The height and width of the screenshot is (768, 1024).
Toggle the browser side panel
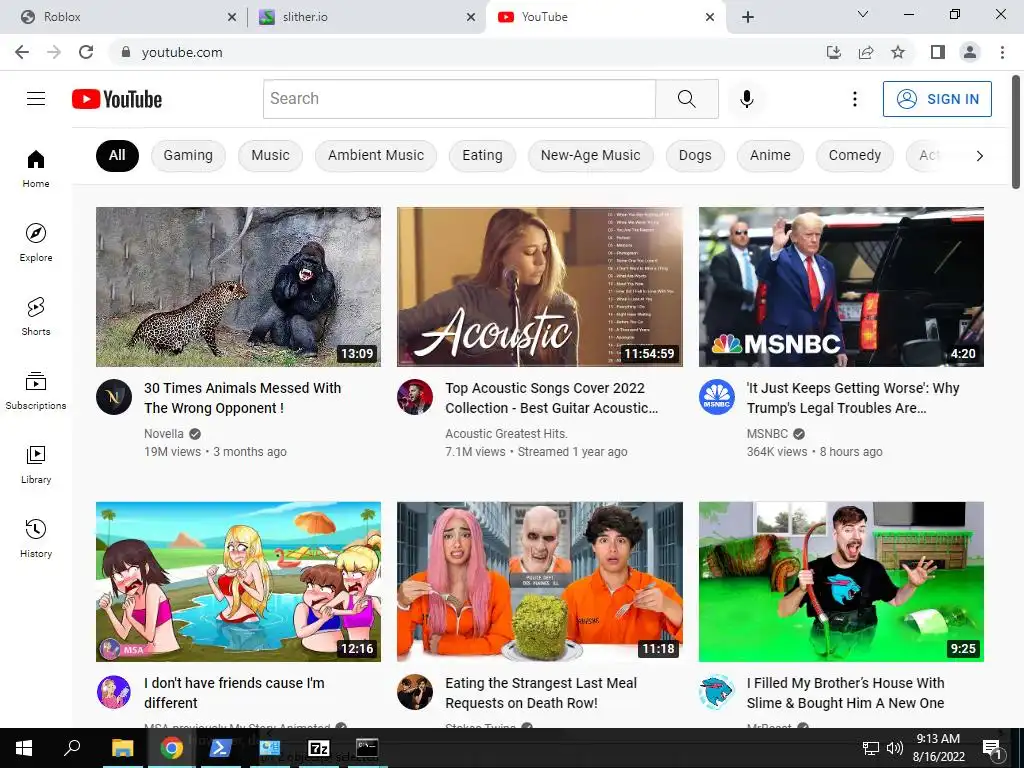938,52
